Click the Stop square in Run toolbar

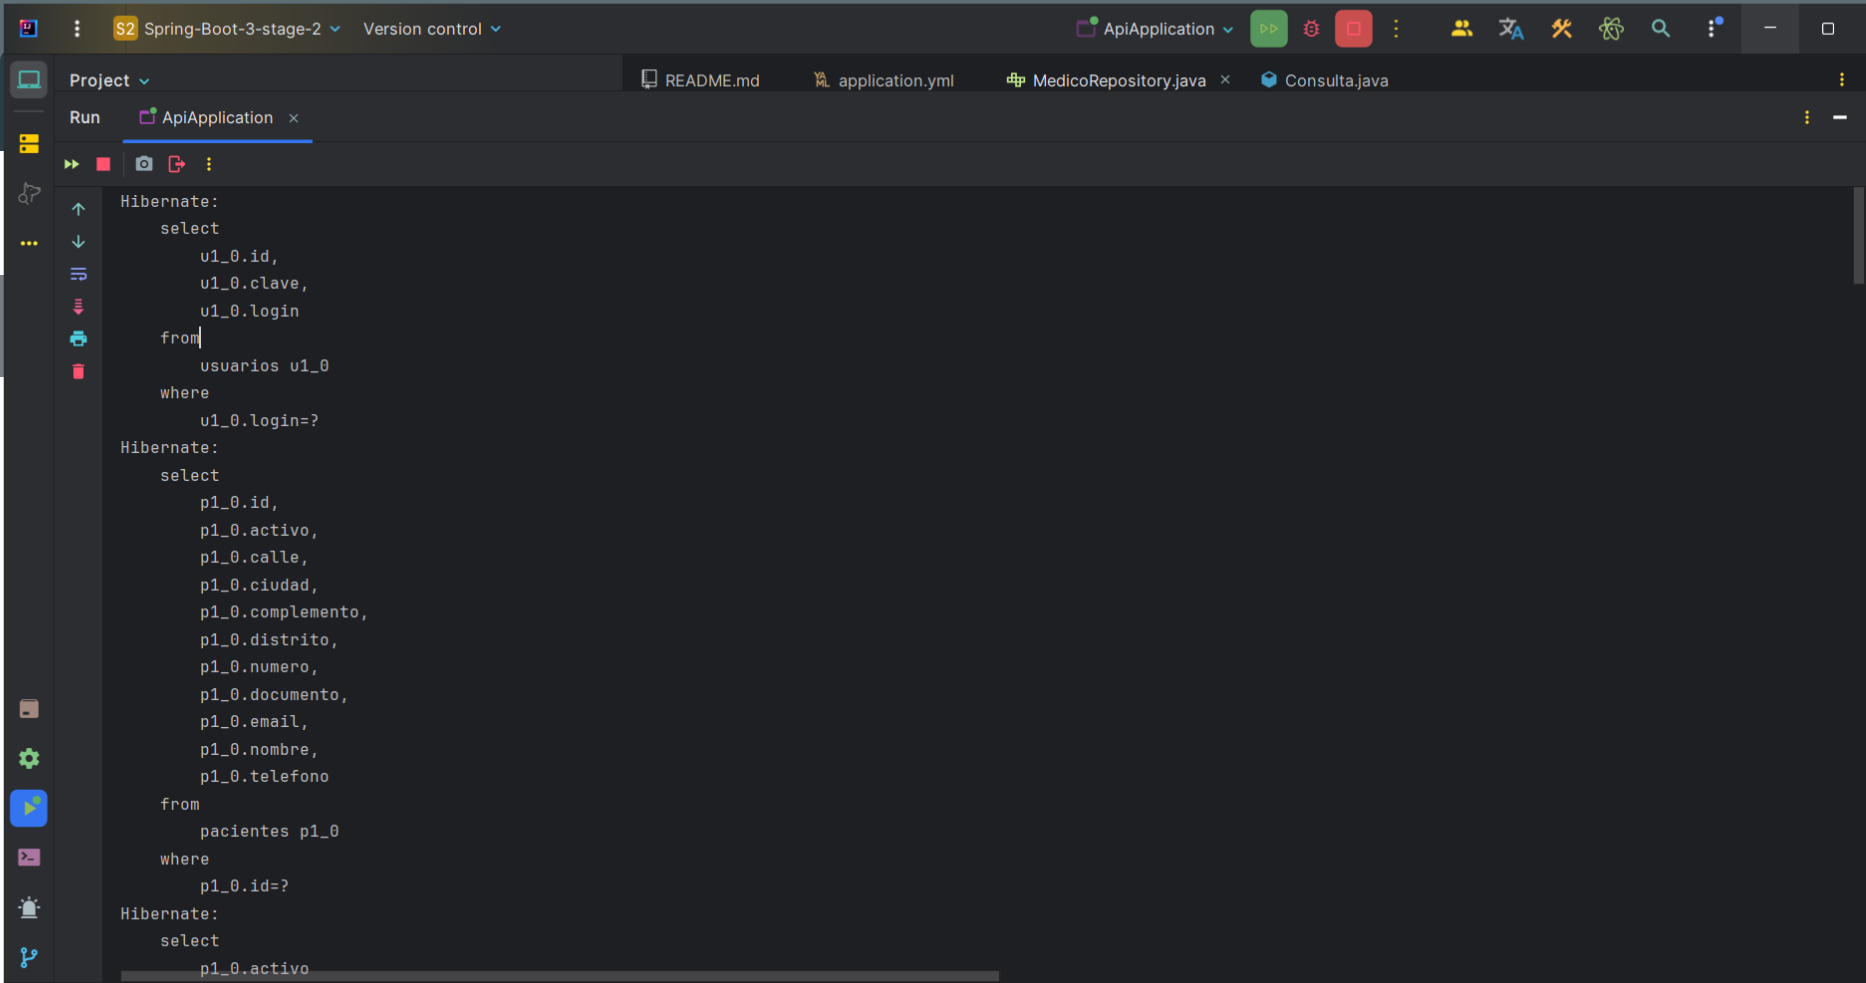tap(103, 164)
